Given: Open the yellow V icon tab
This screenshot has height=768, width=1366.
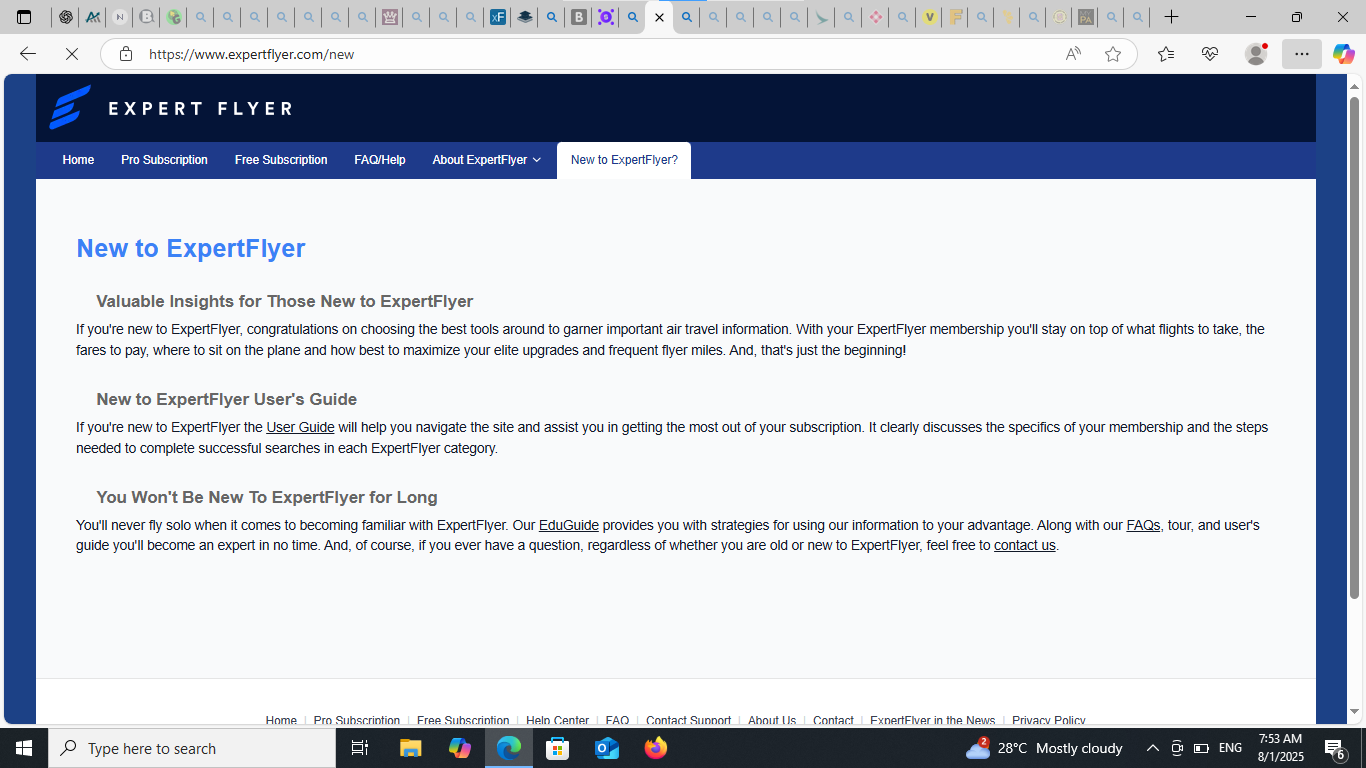Looking at the screenshot, I should click(x=929, y=17).
